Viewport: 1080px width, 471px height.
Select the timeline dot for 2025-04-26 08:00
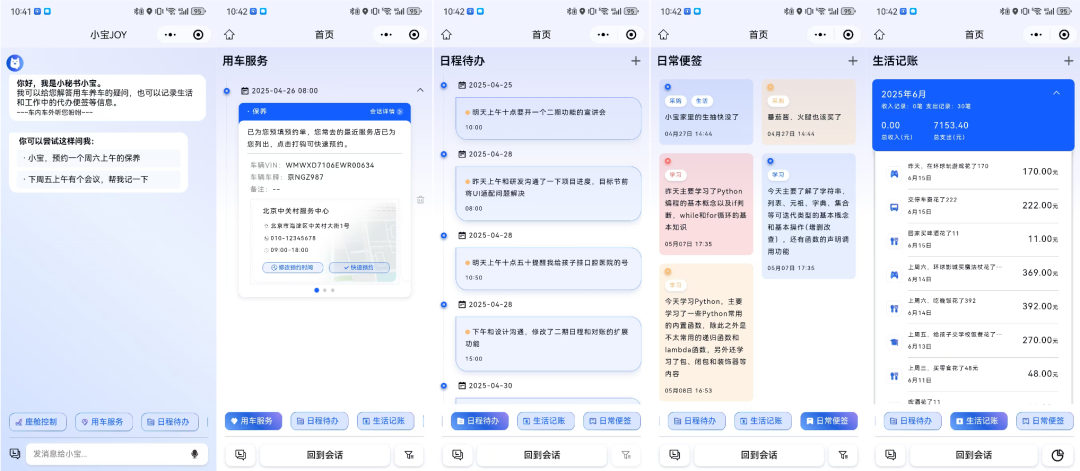(227, 90)
